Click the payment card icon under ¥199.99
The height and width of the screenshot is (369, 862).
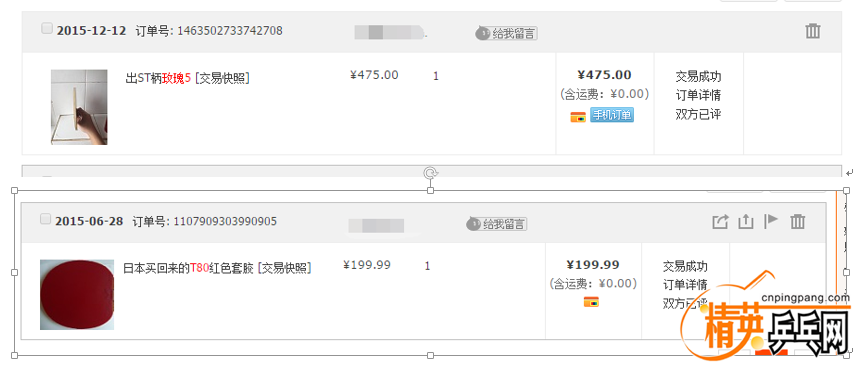pos(591,302)
